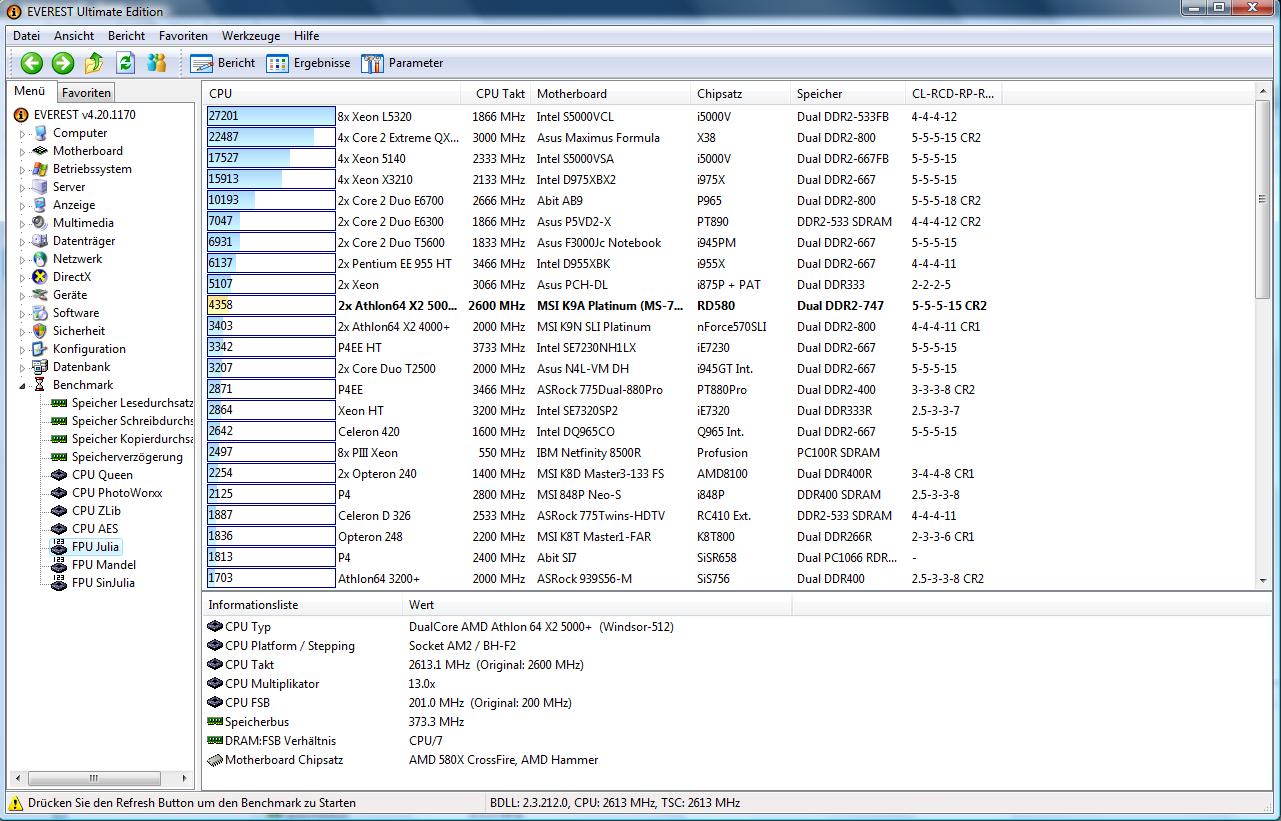Go up one level with toolbar arrow
The image size is (1281, 821).
click(x=94, y=63)
